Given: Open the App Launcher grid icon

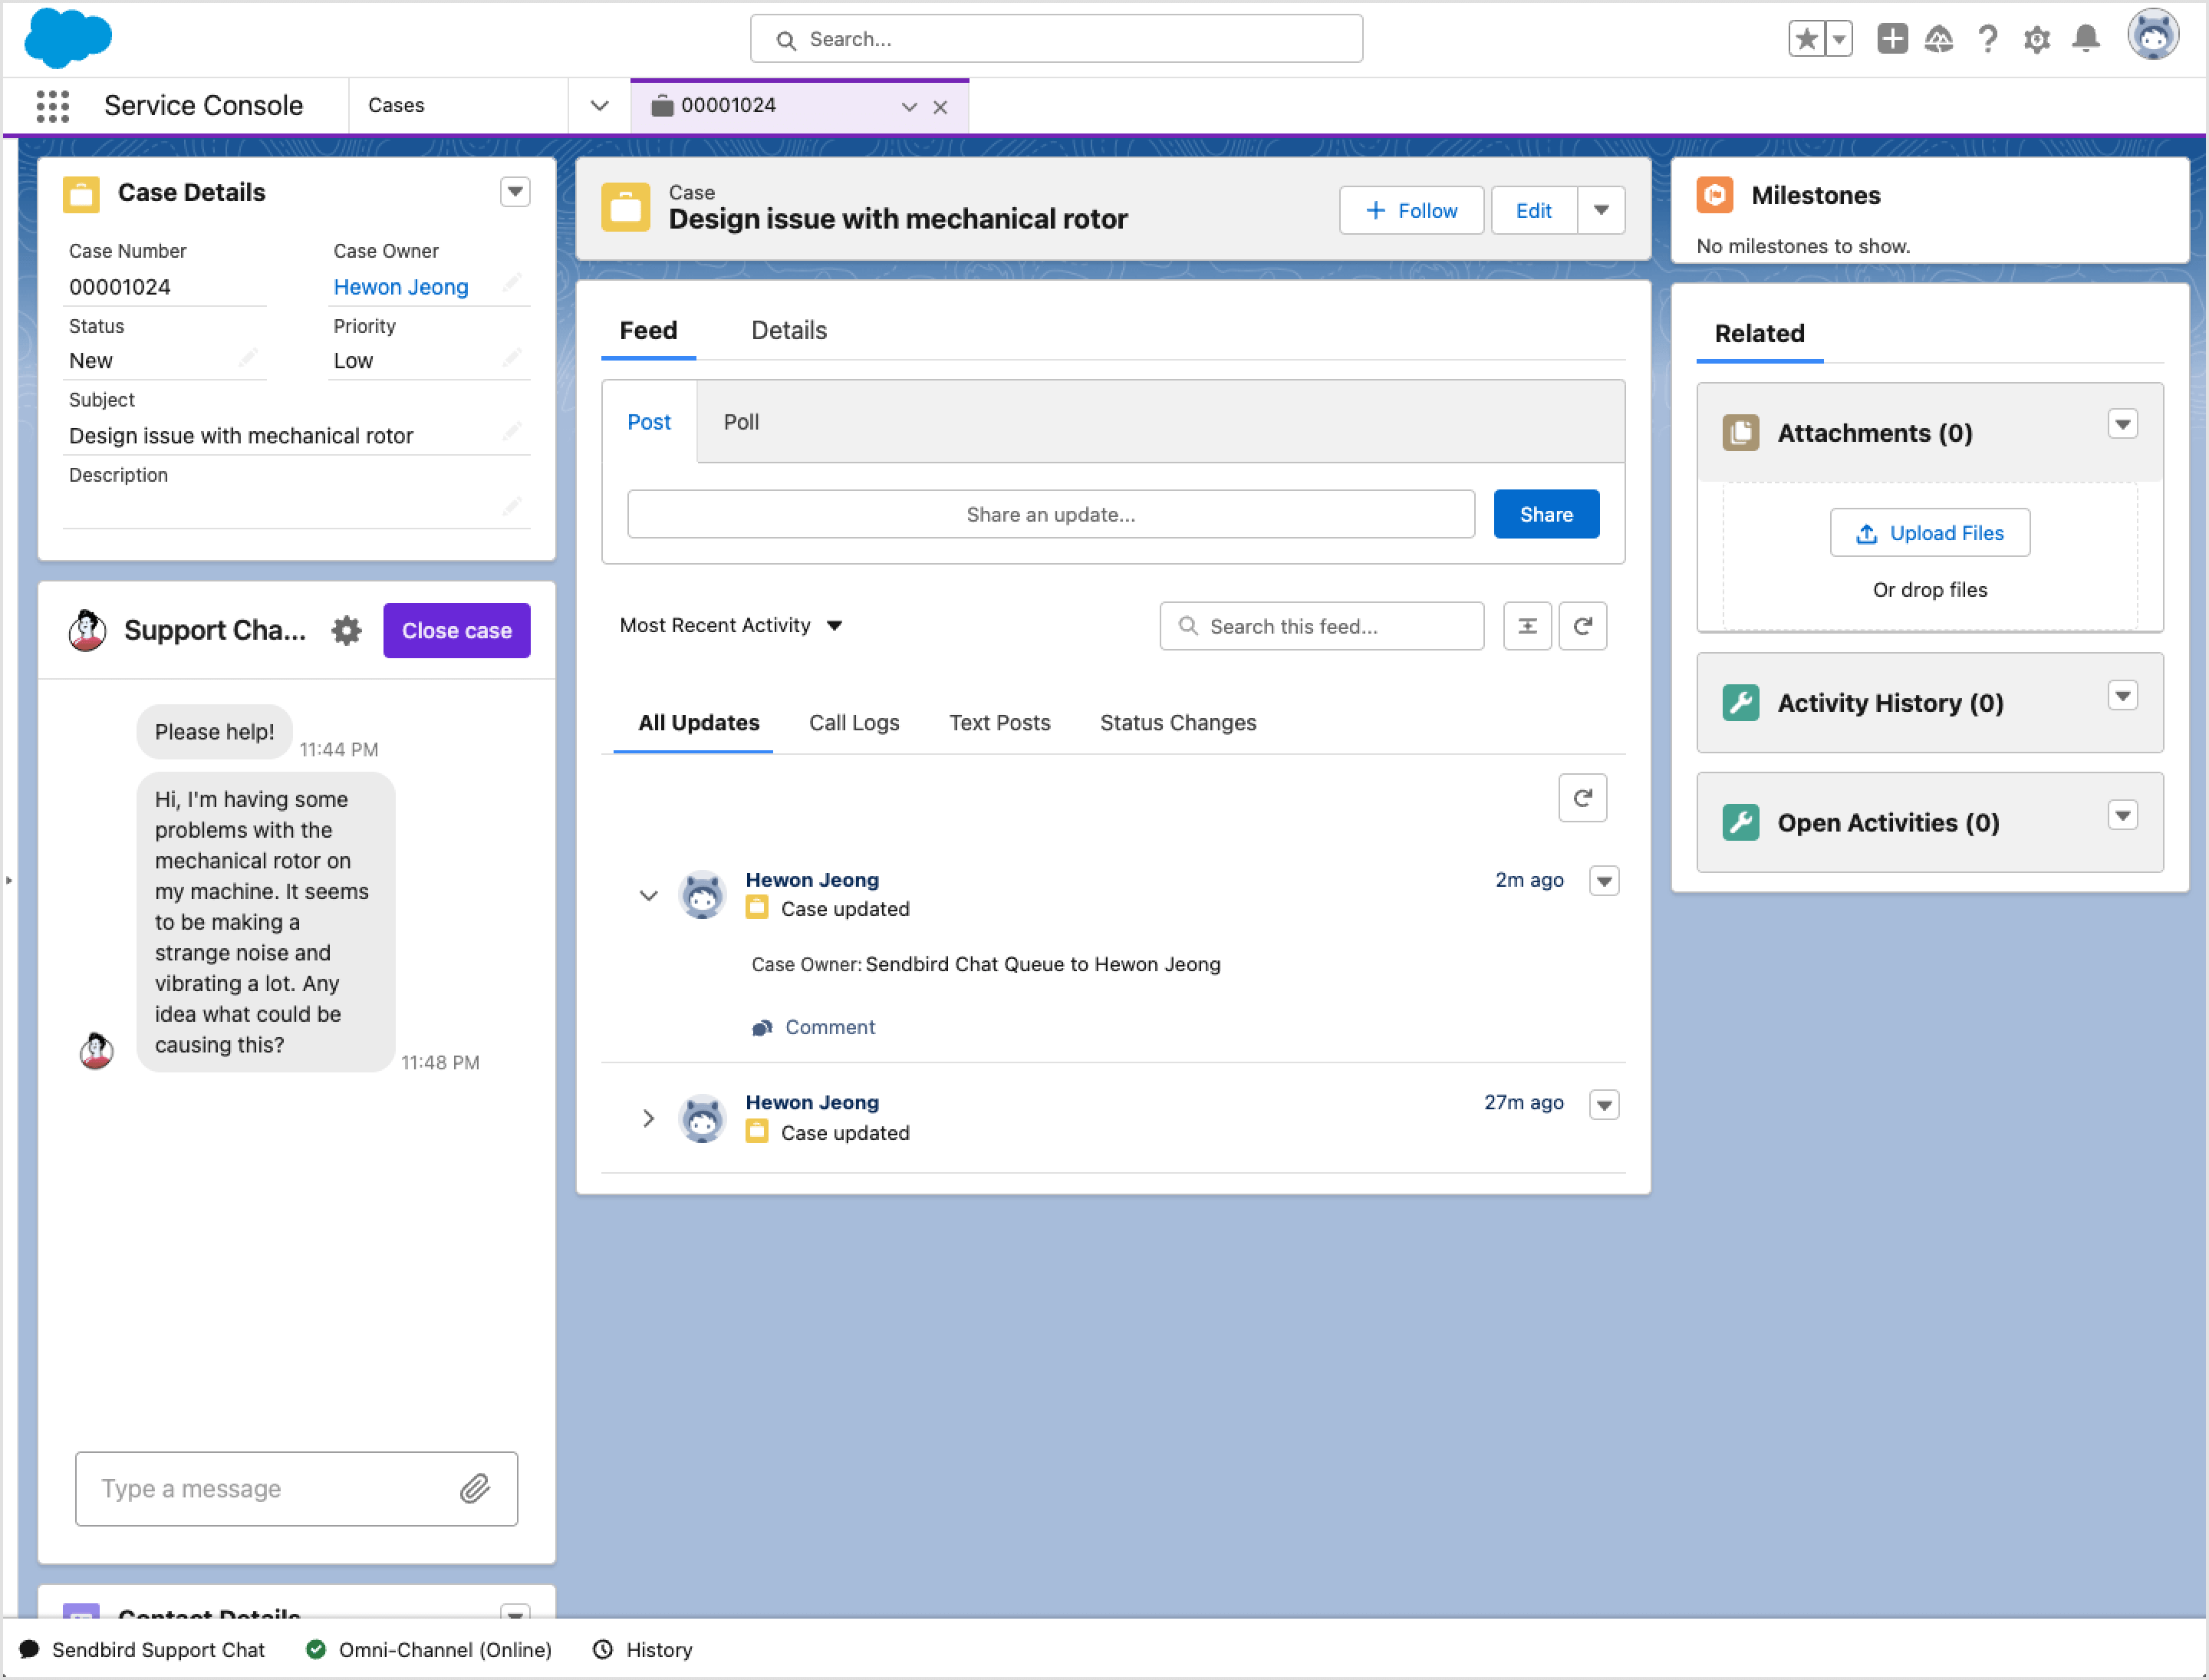Looking at the screenshot, I should [52, 105].
